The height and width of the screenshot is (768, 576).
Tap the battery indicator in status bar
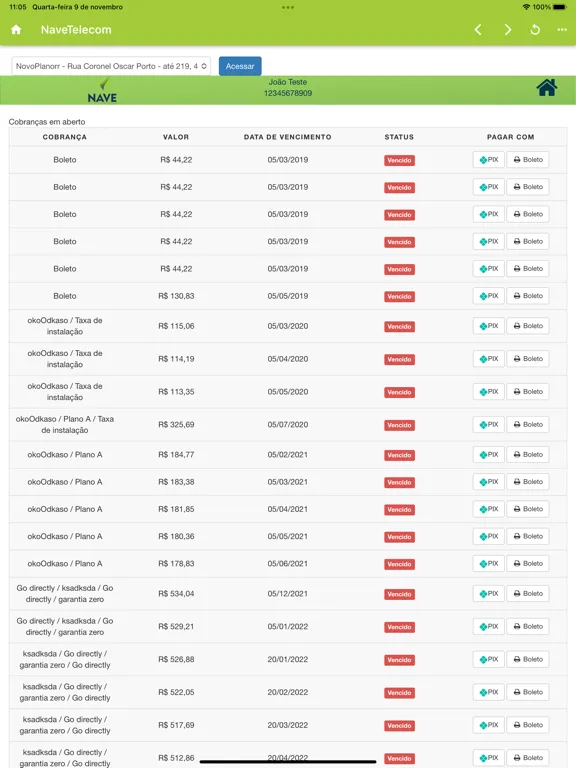[x=559, y=7]
